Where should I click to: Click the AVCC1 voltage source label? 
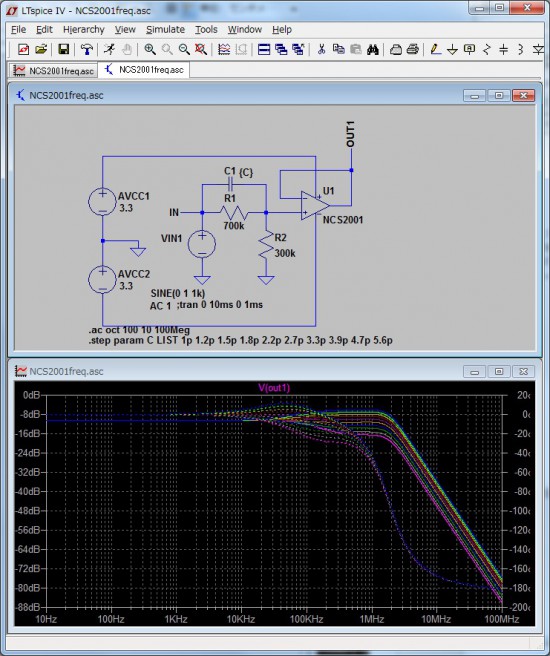click(134, 196)
